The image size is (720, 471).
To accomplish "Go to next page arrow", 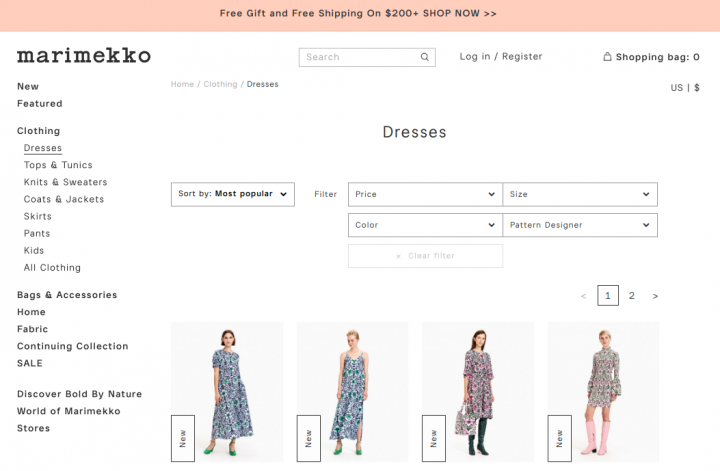I will pyautogui.click(x=655, y=296).
